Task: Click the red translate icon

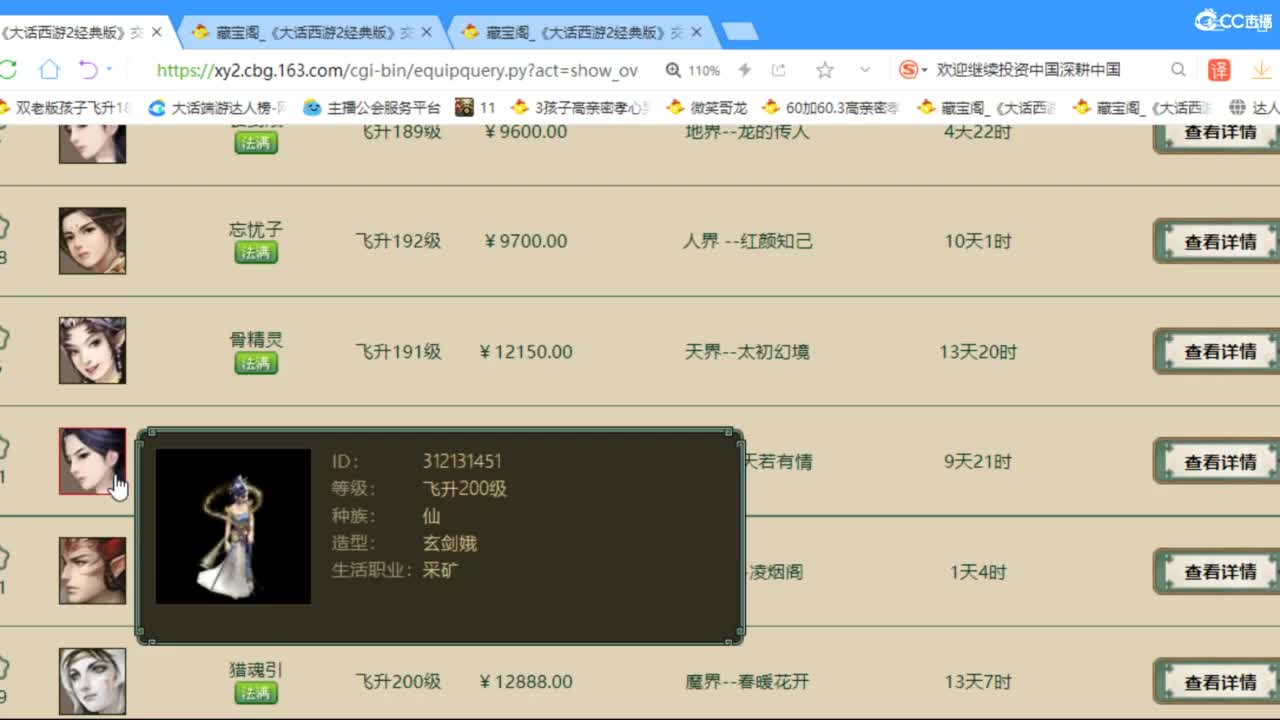Action: pos(1219,70)
